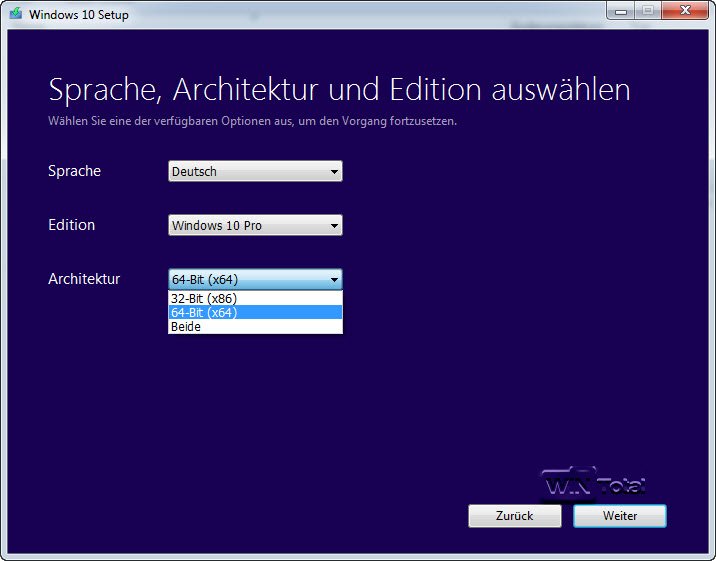Viewport: 716px width, 561px height.
Task: Click the Zurück button
Action: pyautogui.click(x=515, y=516)
